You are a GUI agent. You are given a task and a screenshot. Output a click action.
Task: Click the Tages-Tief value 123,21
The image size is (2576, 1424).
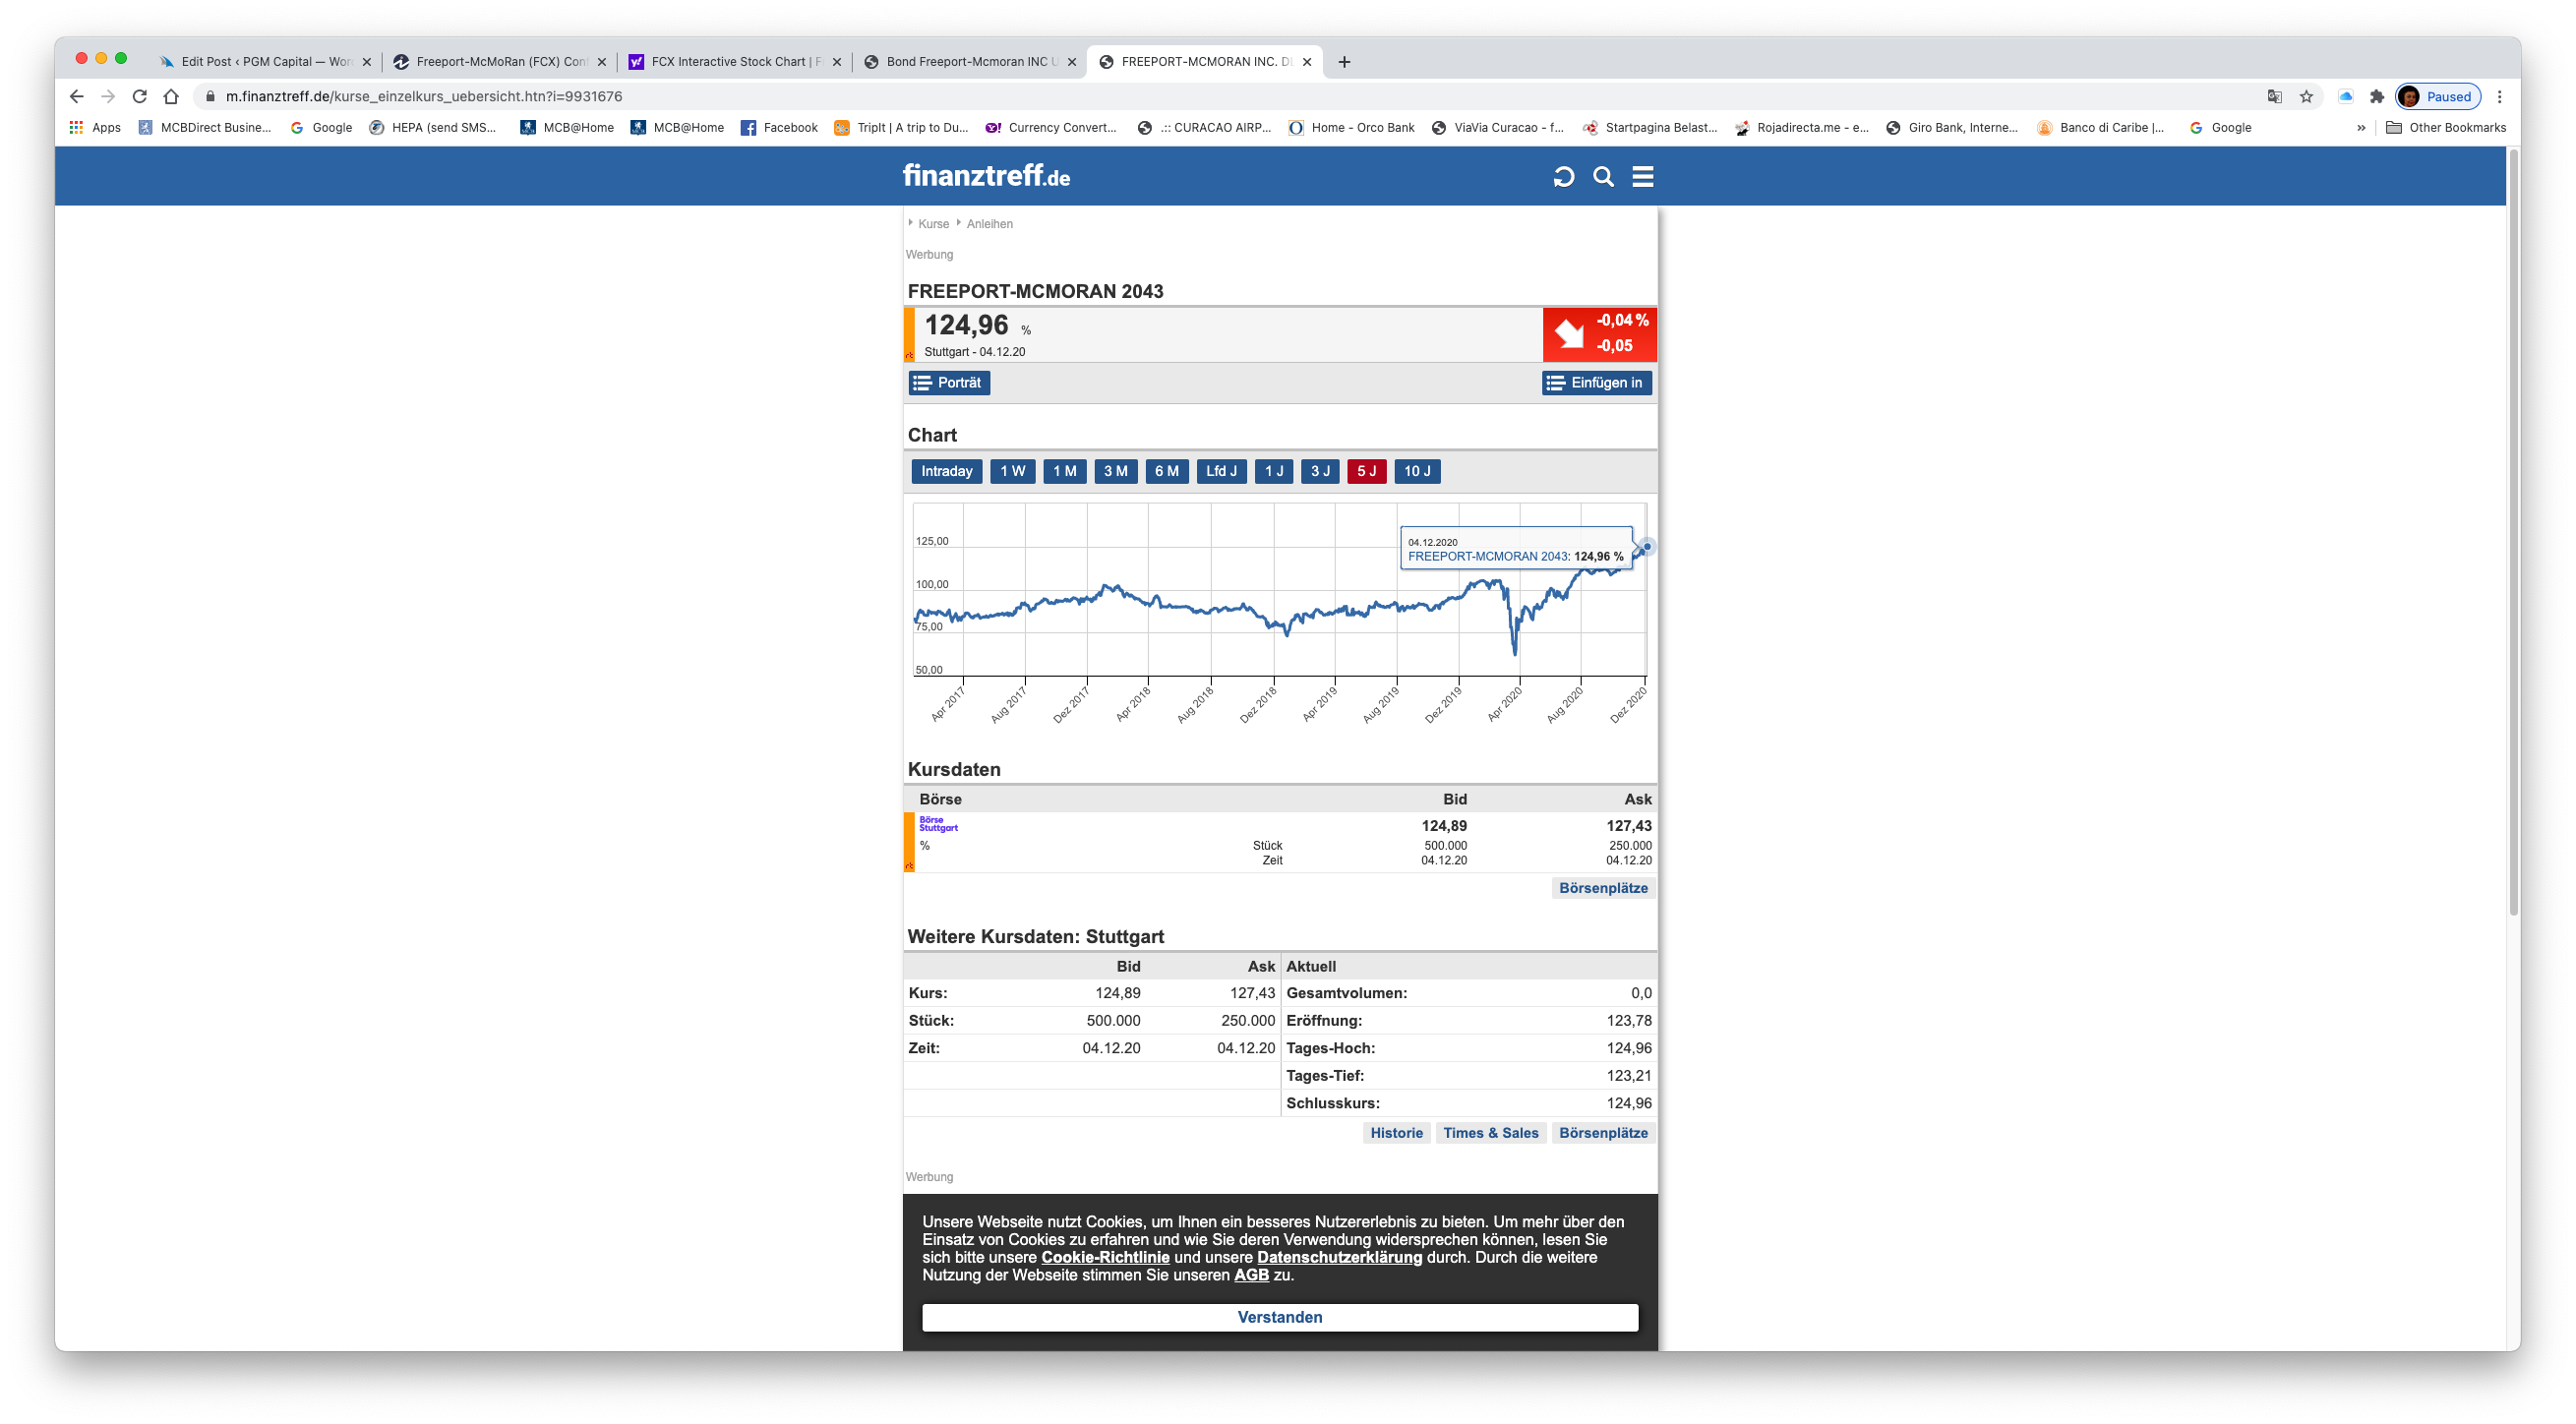click(x=1628, y=1076)
